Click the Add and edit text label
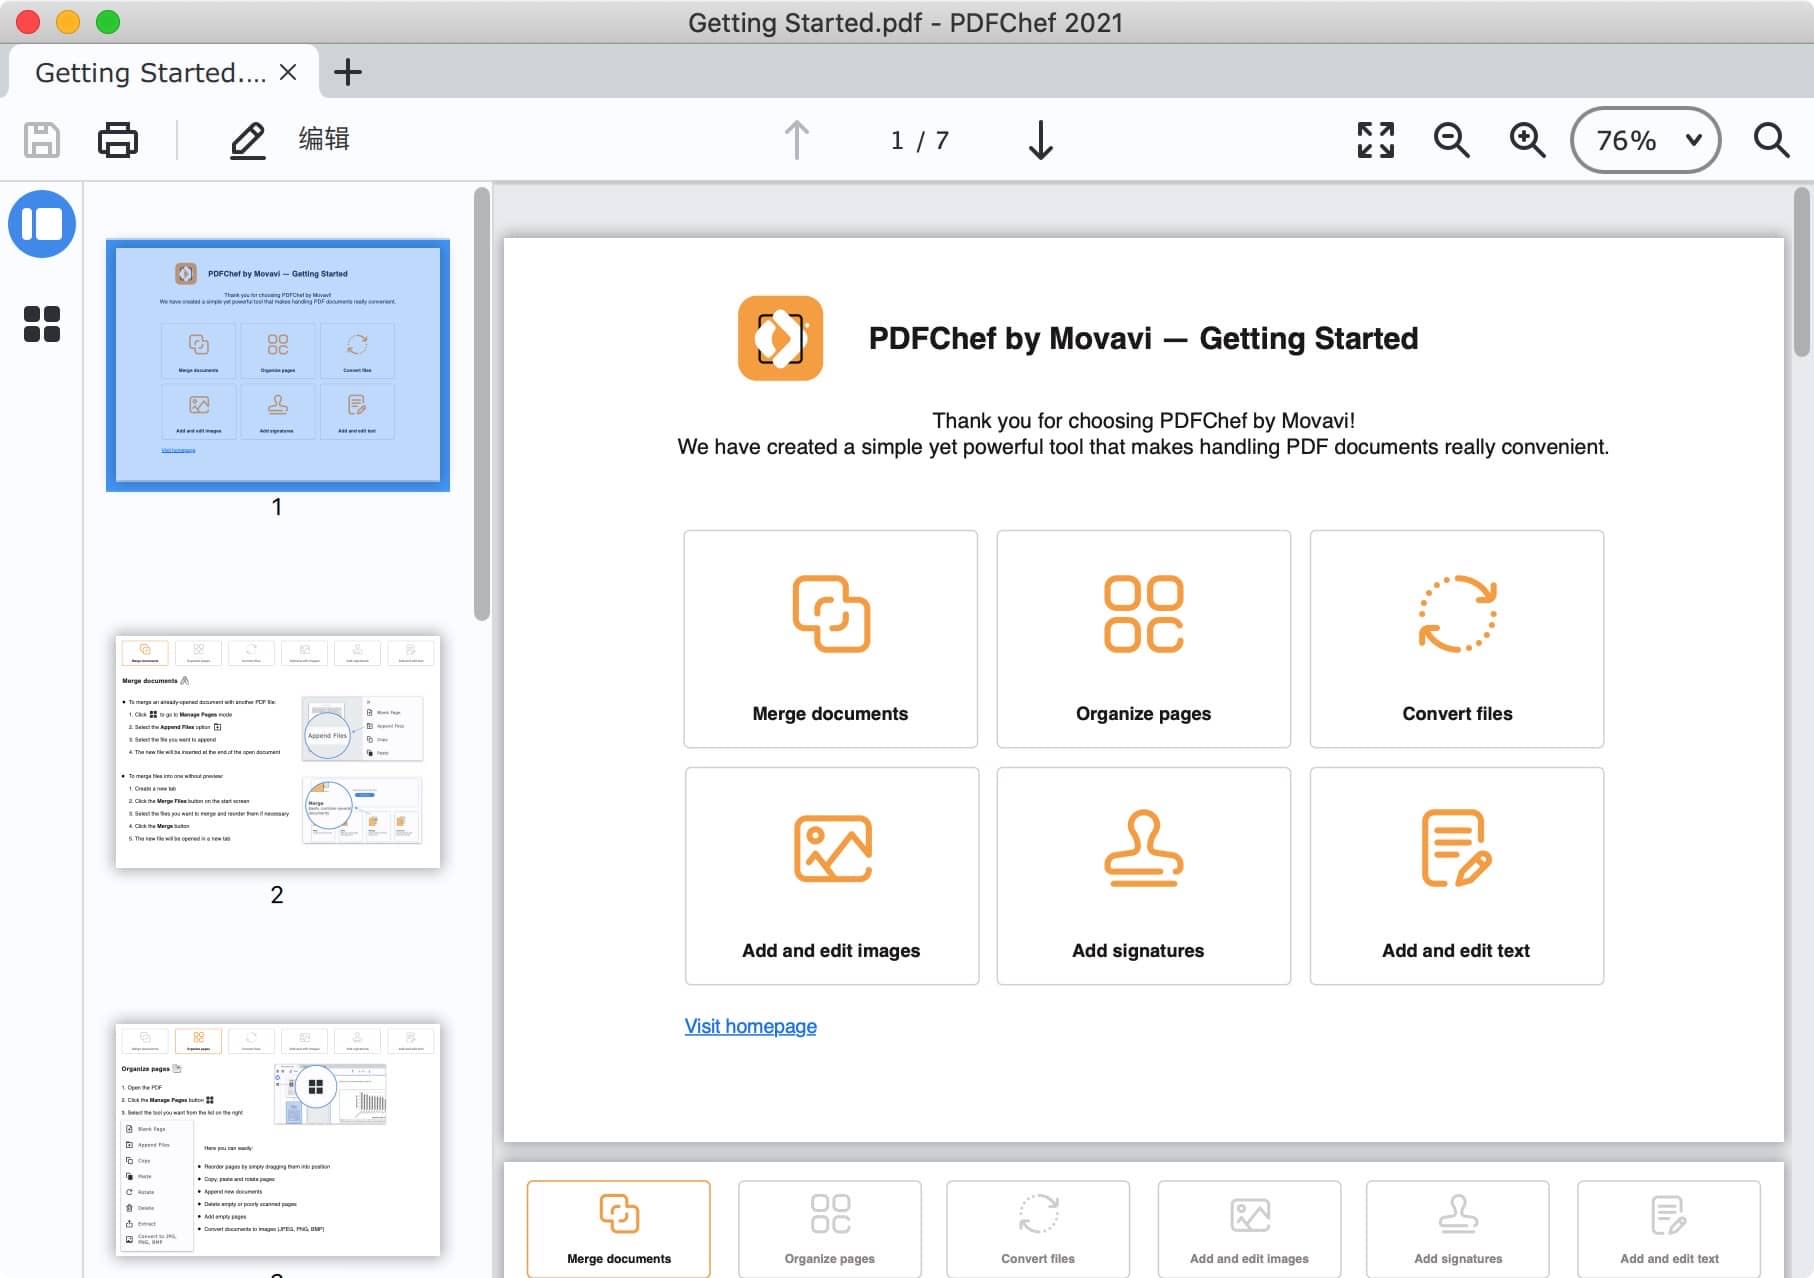 click(1456, 951)
